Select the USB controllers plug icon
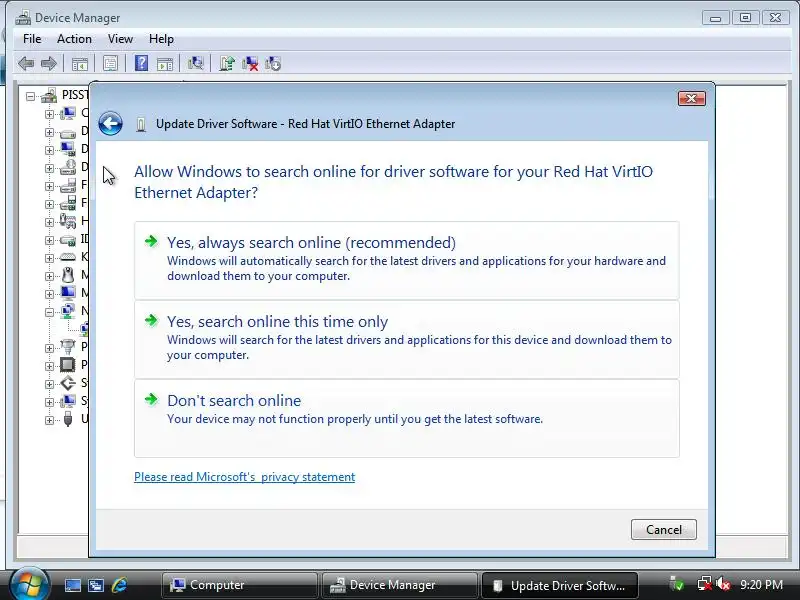The height and width of the screenshot is (600, 800). click(67, 419)
